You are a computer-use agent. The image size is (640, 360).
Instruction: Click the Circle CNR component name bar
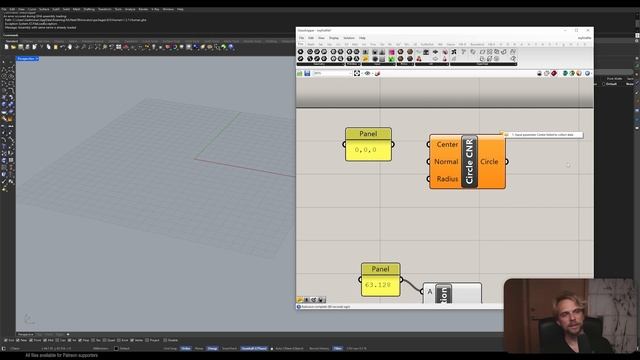pyautogui.click(x=469, y=162)
